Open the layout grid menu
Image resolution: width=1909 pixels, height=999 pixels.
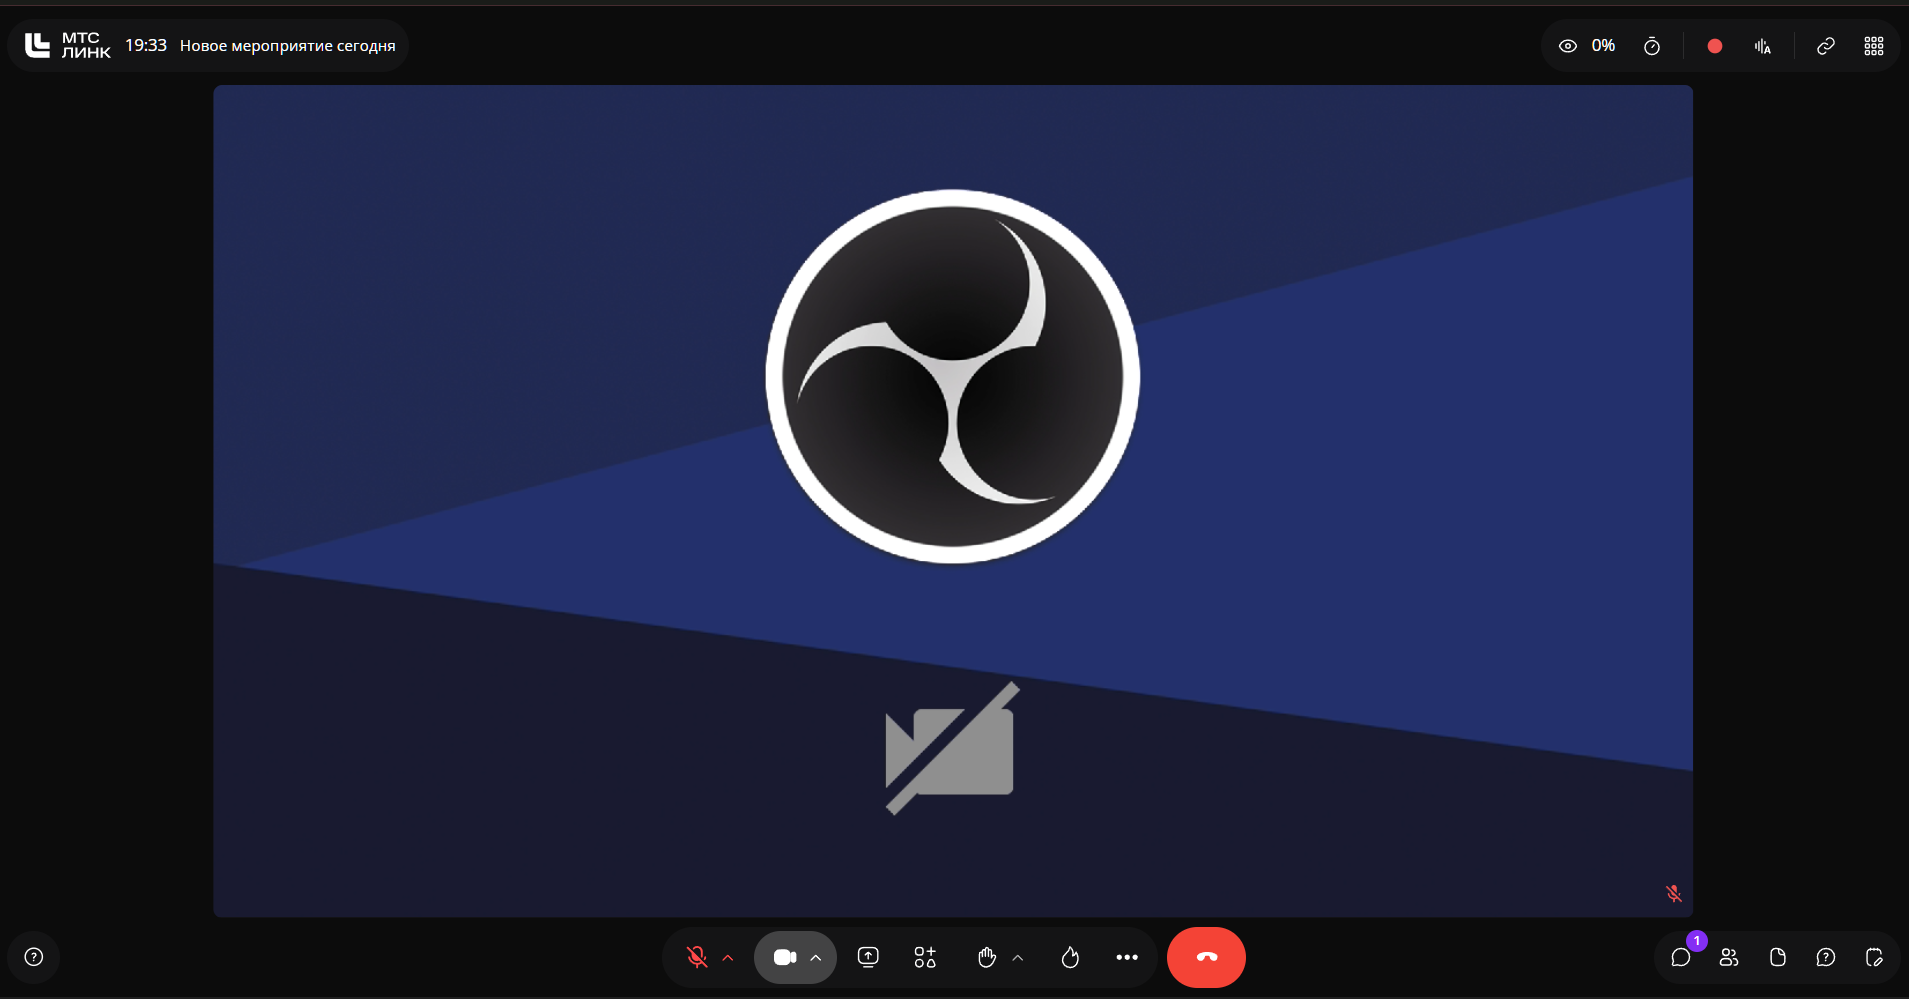1874,46
